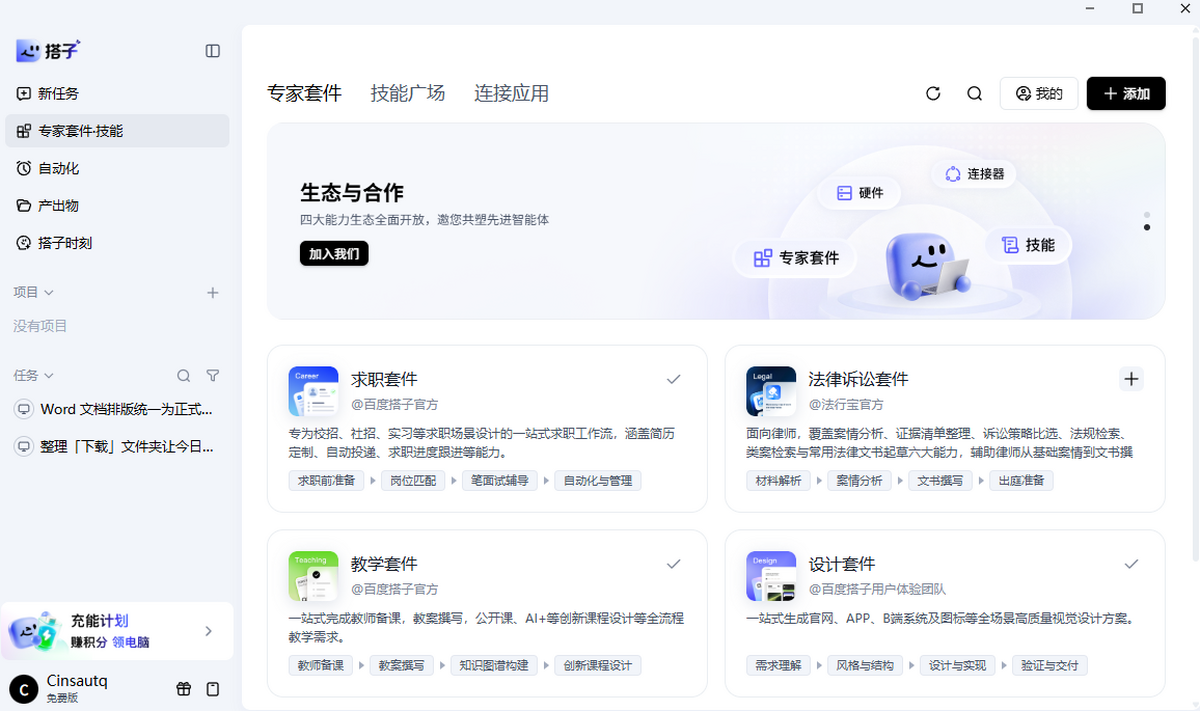Go to 搭子时刻 in the sidebar

click(117, 243)
